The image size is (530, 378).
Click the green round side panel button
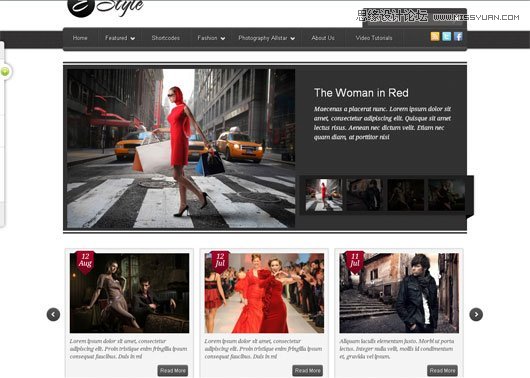click(x=5, y=72)
